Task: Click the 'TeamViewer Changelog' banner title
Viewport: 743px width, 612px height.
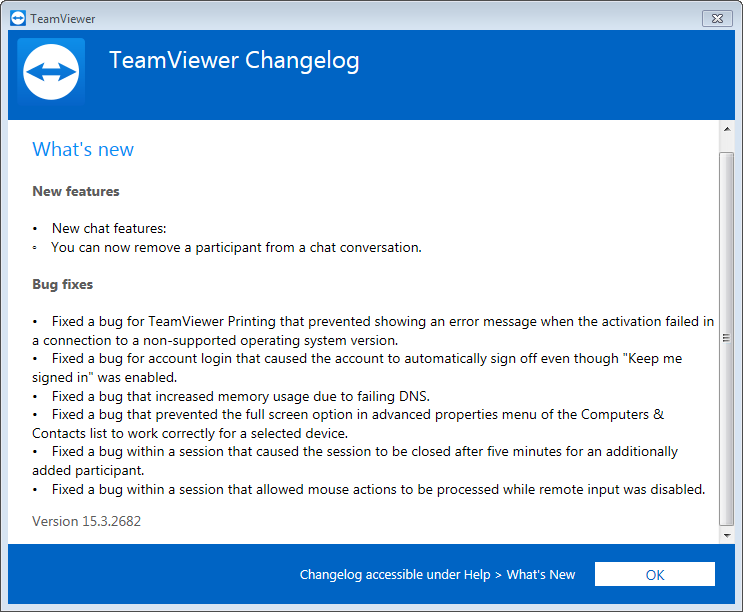Action: pyautogui.click(x=234, y=61)
